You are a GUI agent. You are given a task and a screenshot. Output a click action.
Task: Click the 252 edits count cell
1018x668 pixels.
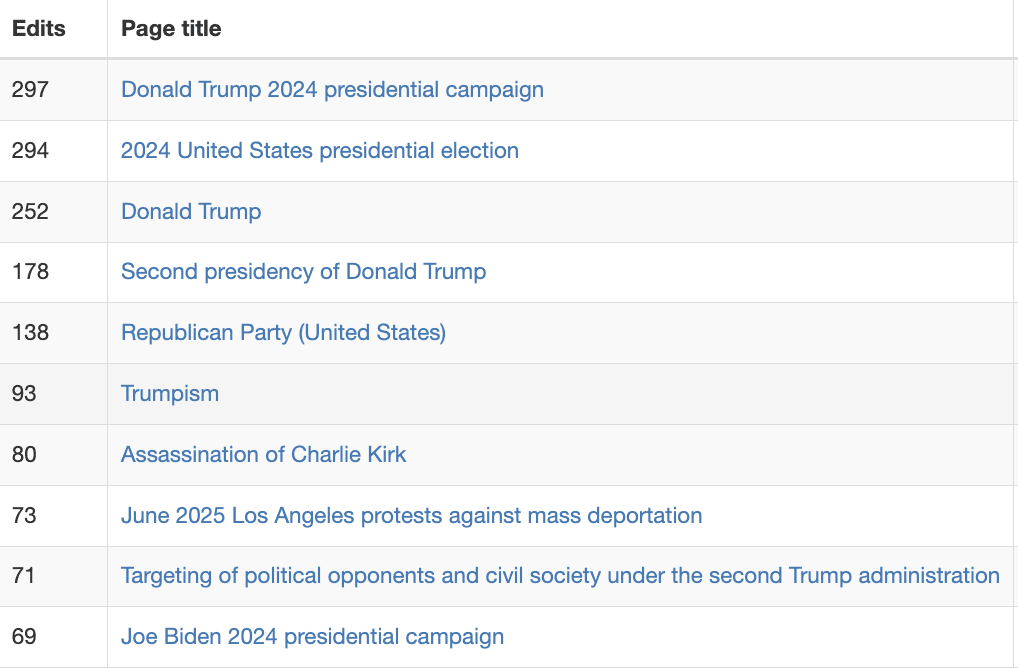click(x=30, y=212)
